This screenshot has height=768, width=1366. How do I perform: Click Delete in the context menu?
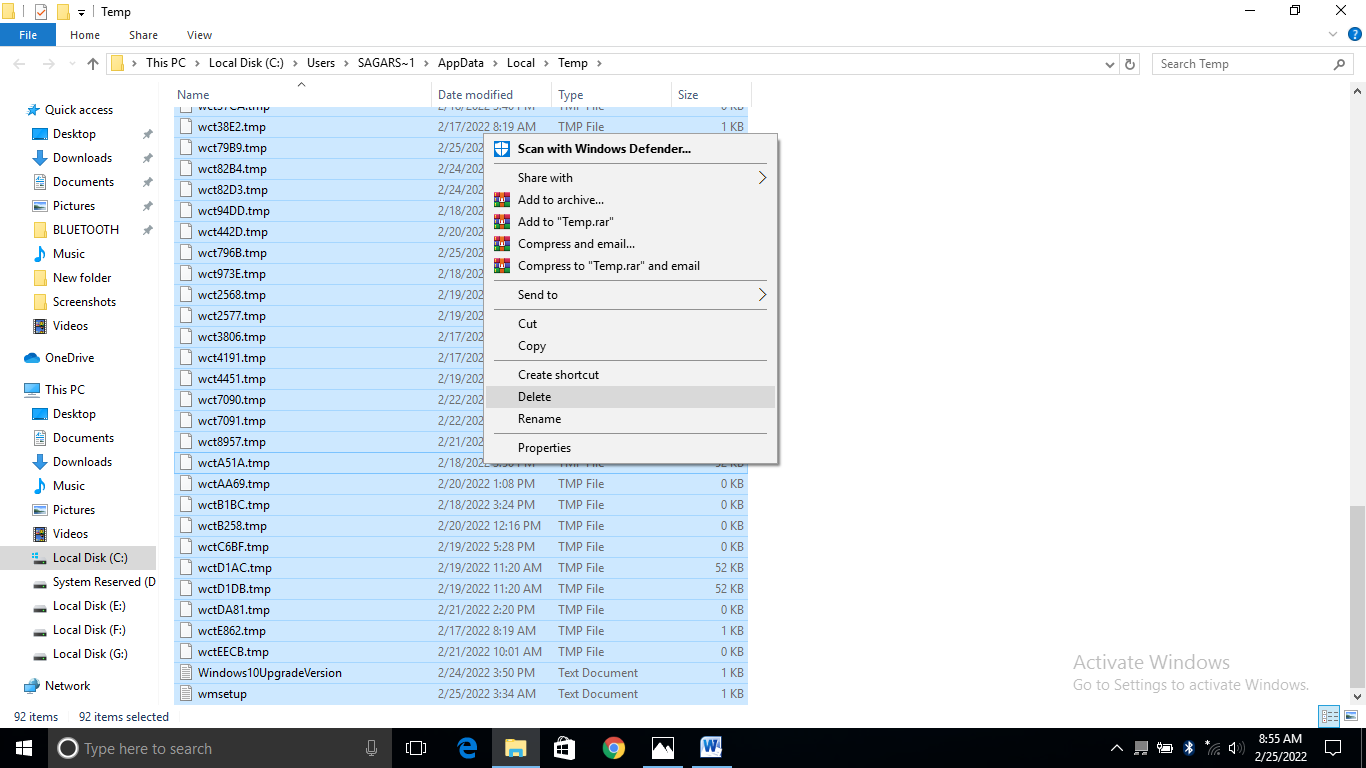pos(534,397)
